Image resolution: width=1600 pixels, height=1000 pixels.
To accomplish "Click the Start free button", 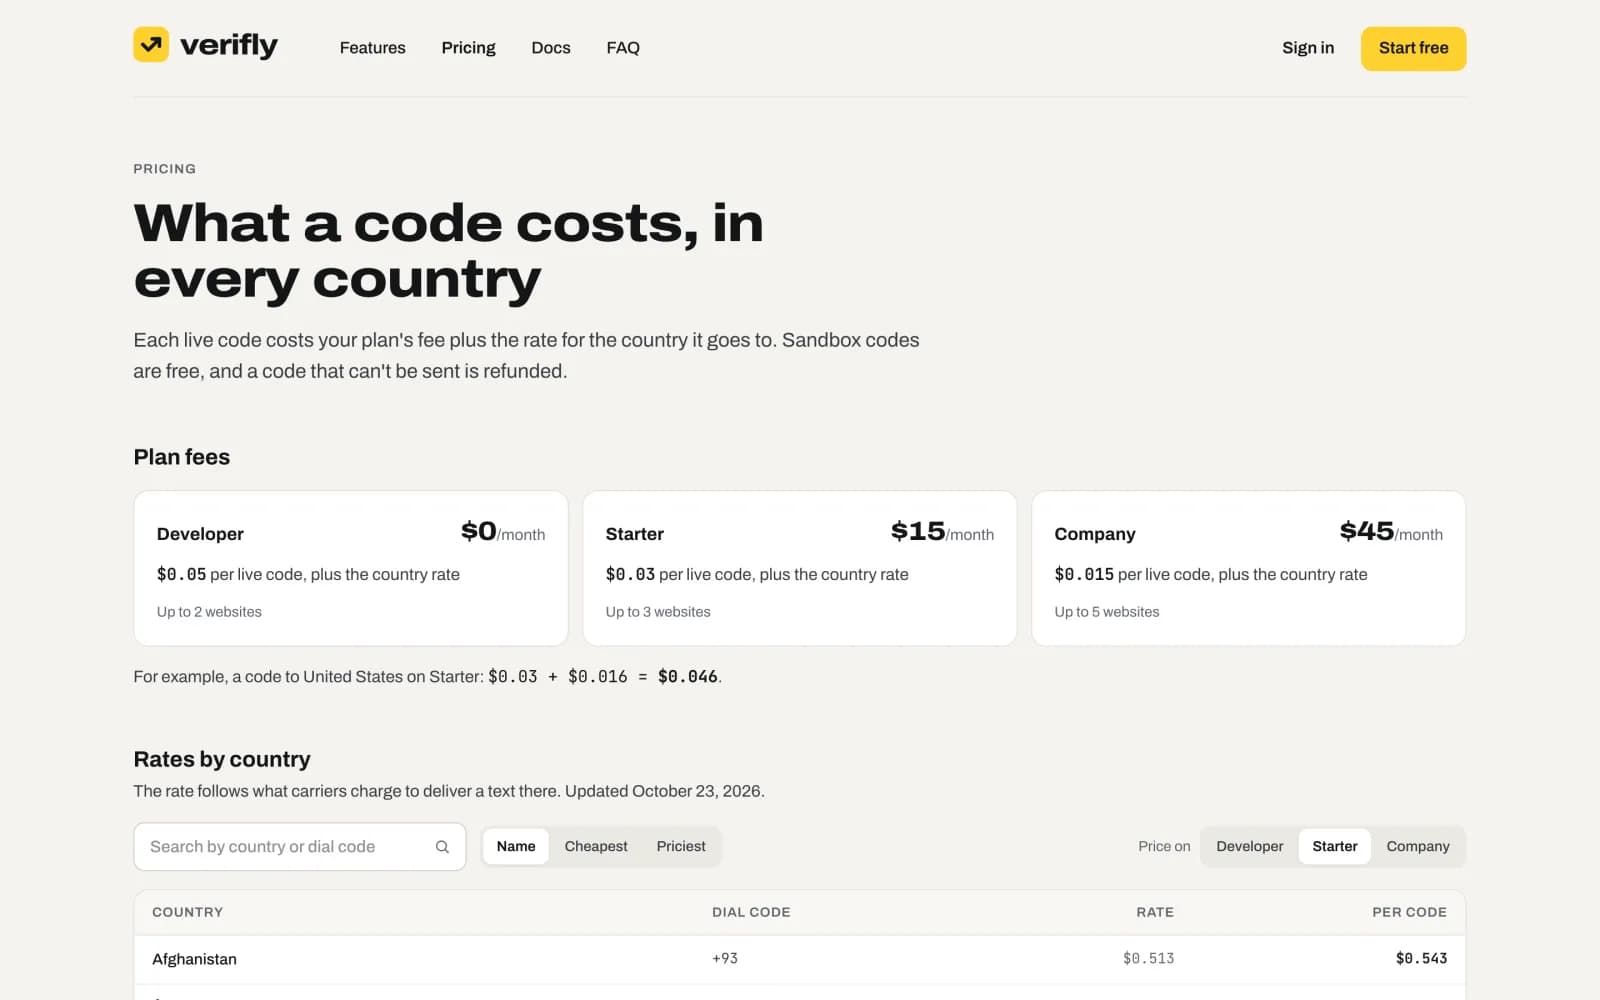I will pos(1413,48).
